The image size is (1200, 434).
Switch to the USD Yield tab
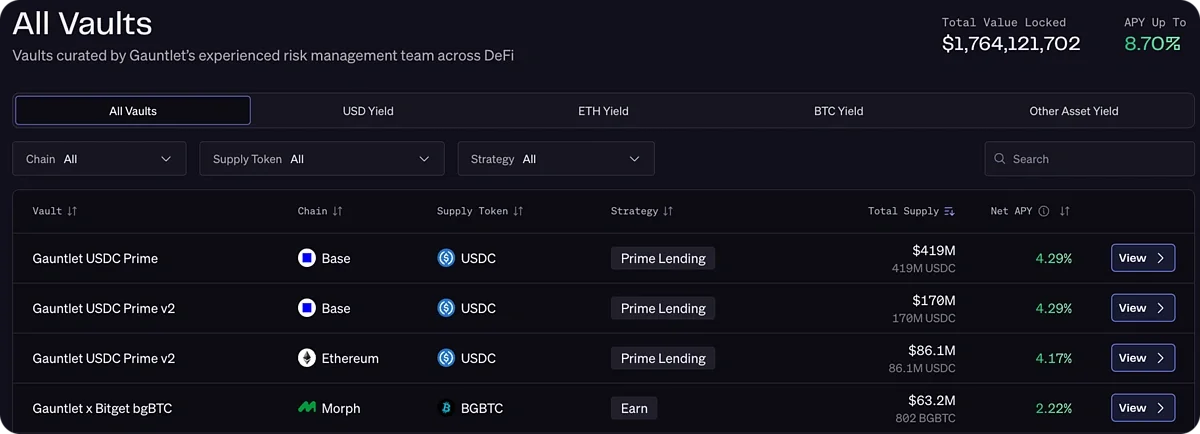[368, 111]
